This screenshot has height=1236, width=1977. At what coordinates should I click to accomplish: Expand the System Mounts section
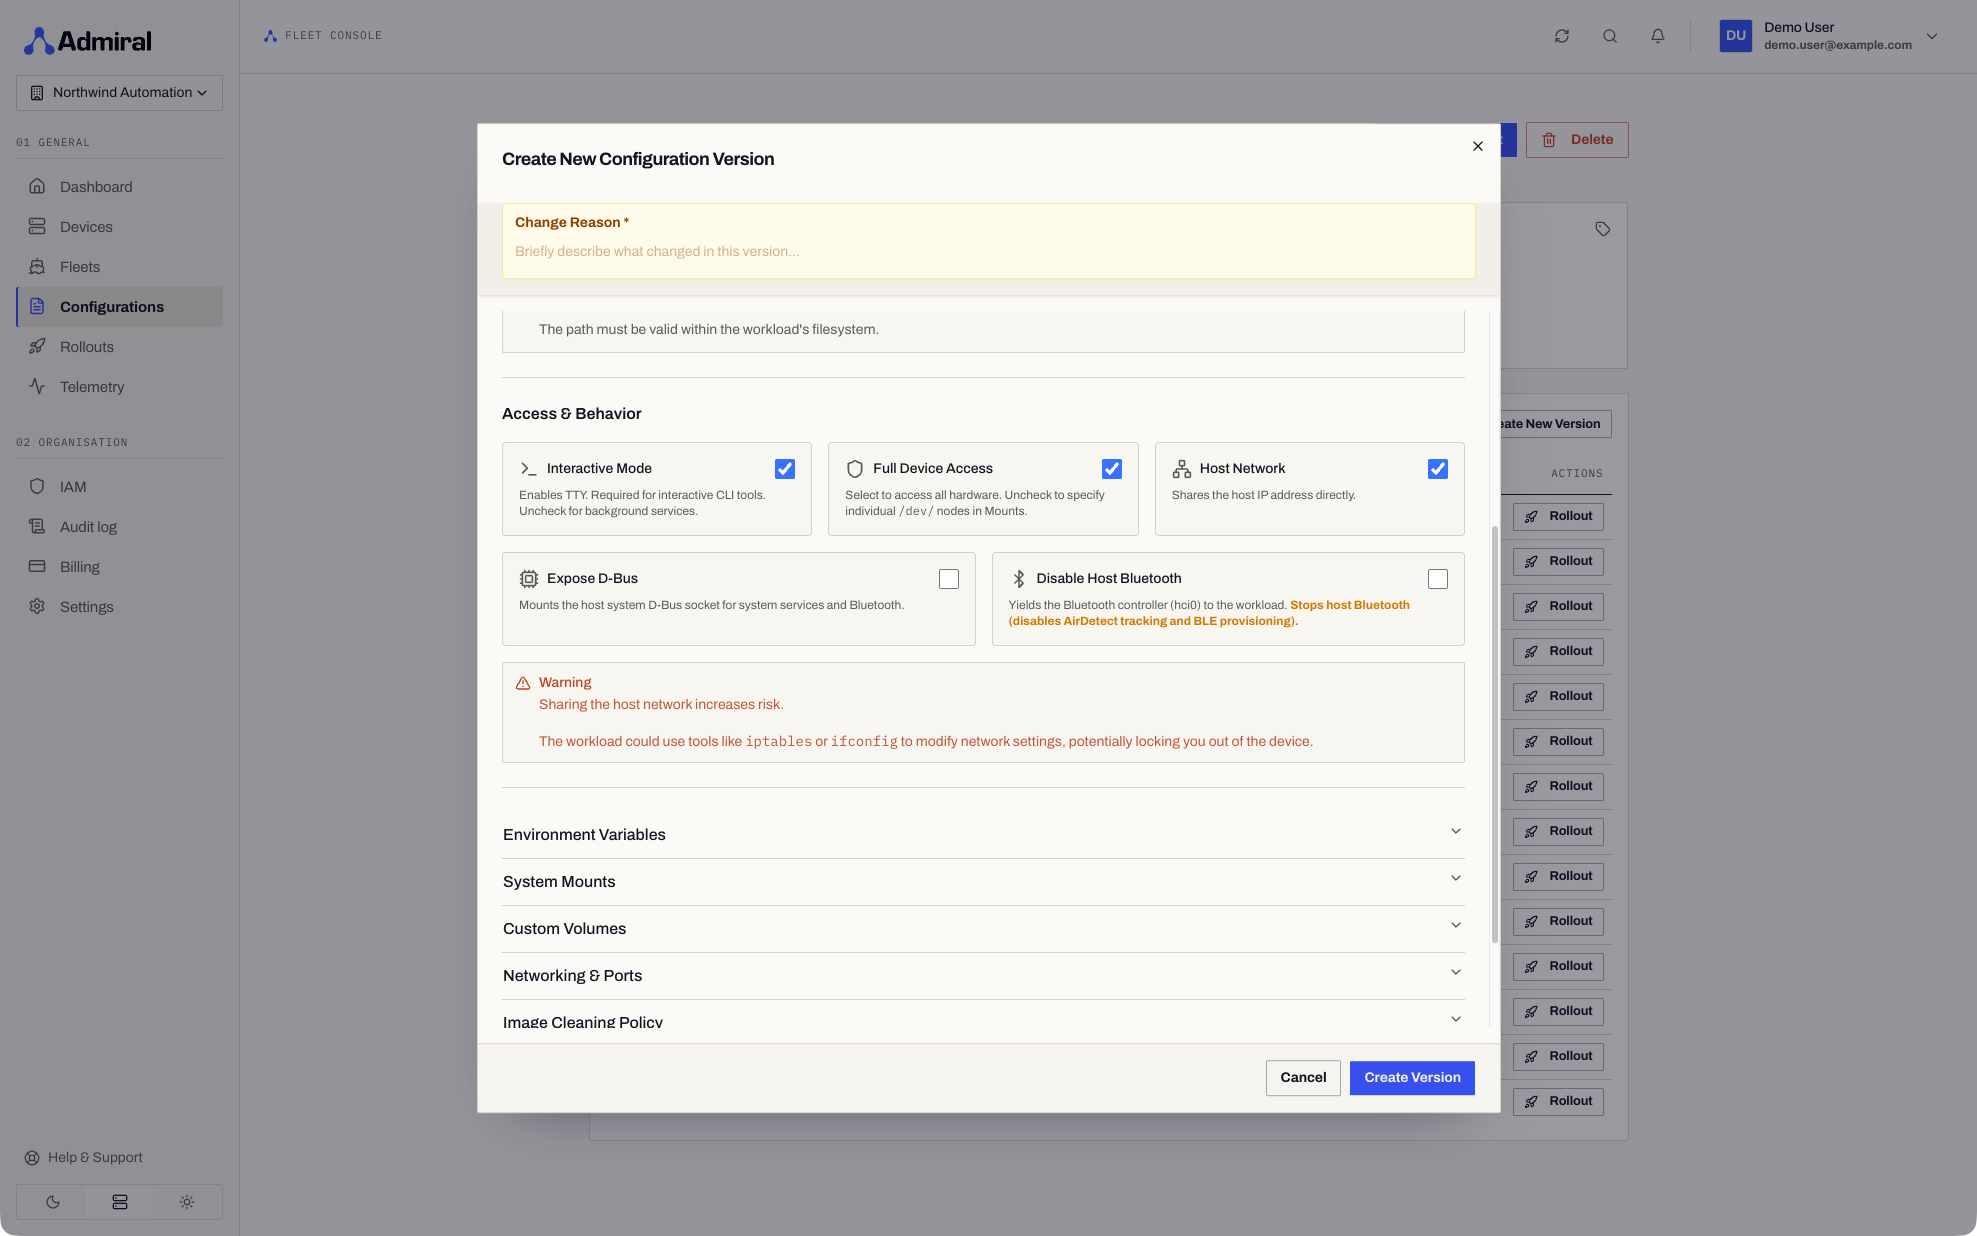(x=983, y=882)
